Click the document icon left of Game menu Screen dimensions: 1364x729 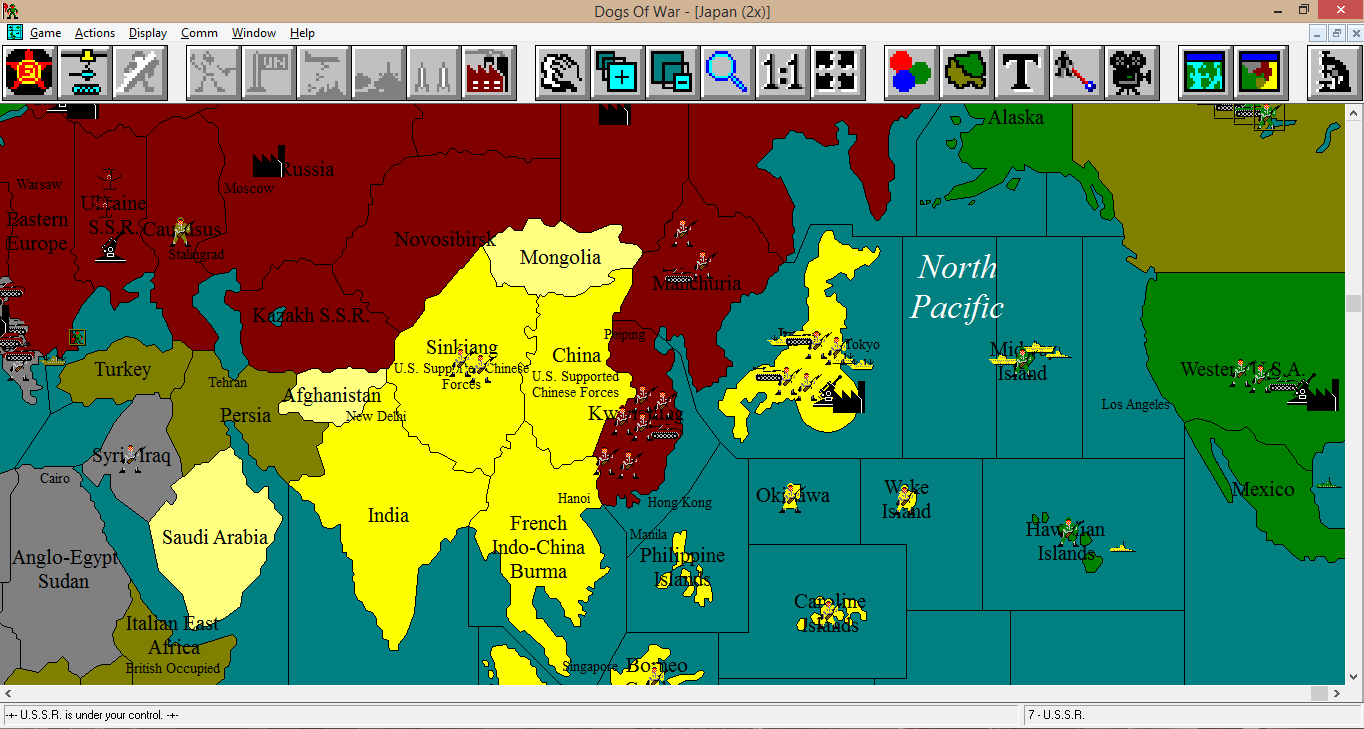[x=14, y=33]
